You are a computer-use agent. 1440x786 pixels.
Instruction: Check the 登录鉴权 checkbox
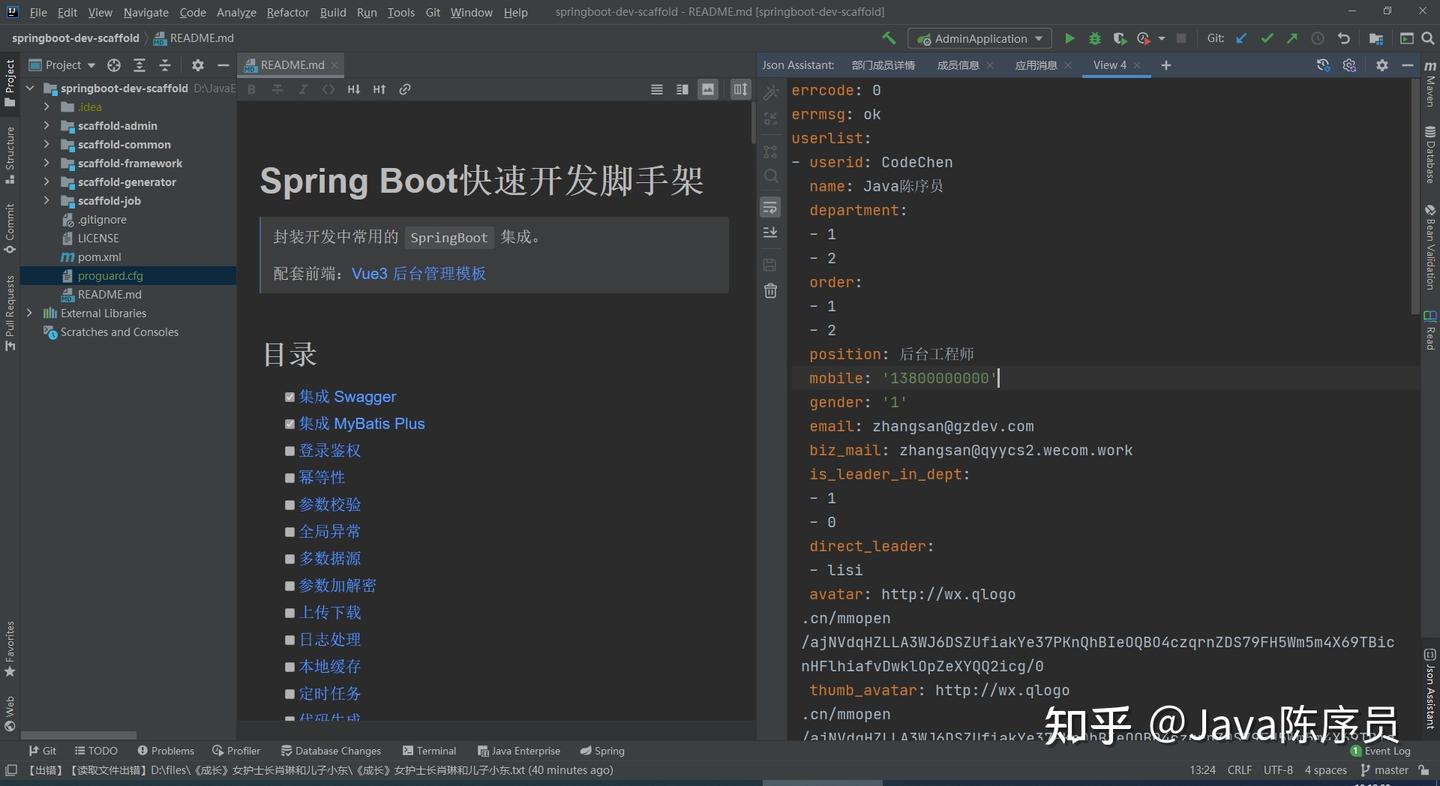290,451
